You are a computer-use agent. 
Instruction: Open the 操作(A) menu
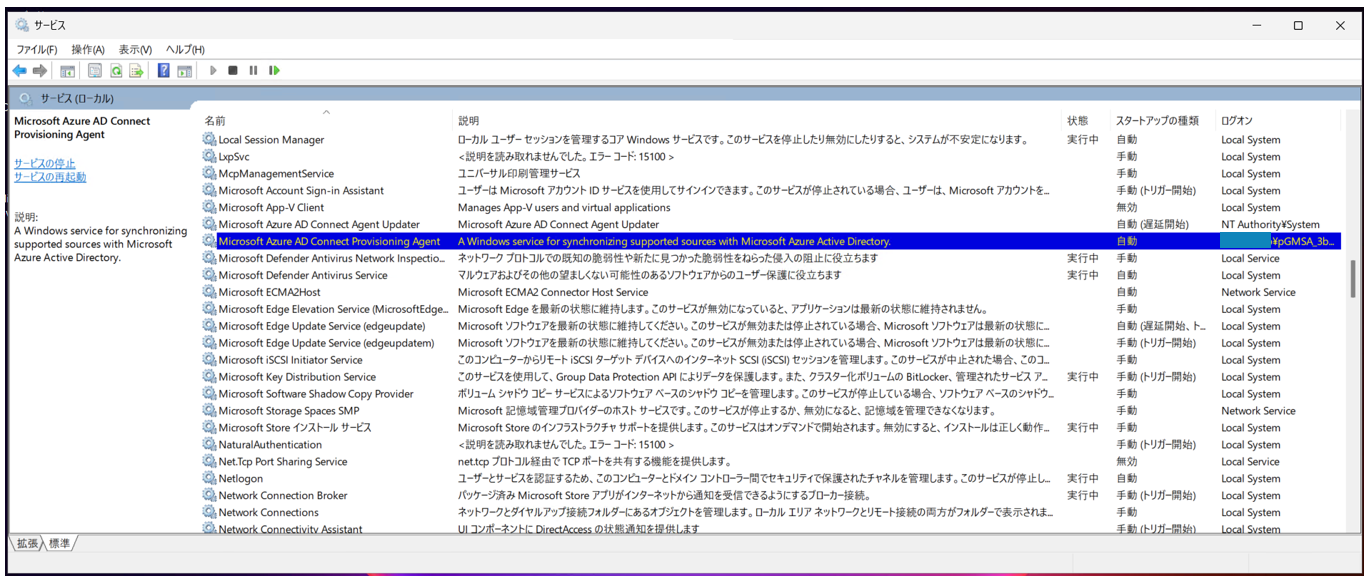88,49
